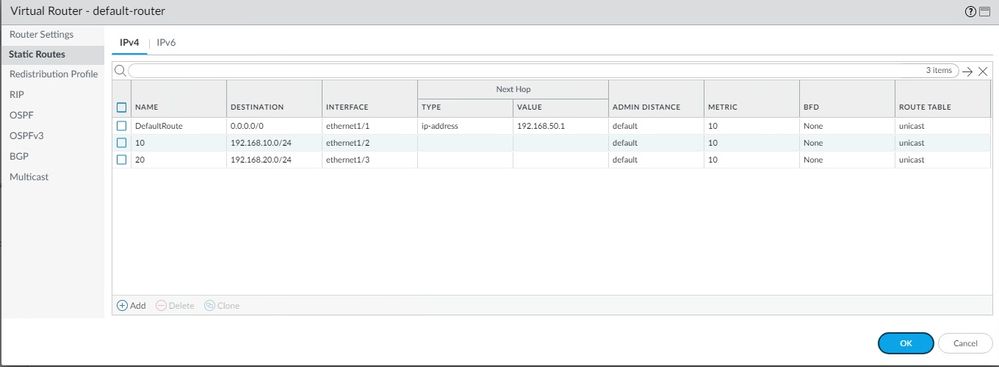Check the DefaultRoute row checkbox

click(122, 126)
